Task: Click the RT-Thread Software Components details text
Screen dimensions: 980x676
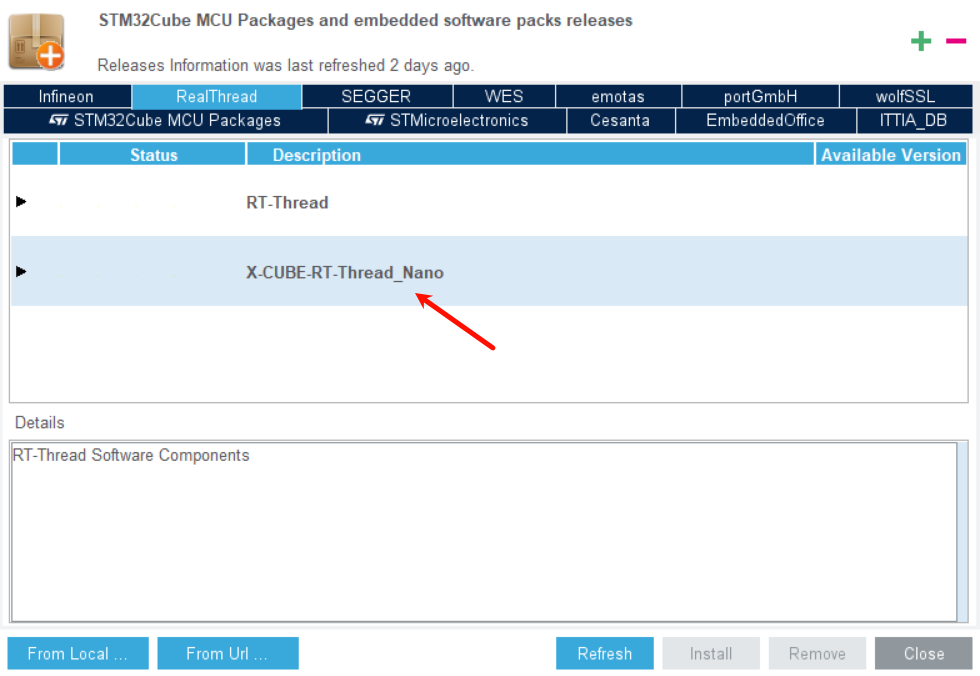Action: pos(131,455)
